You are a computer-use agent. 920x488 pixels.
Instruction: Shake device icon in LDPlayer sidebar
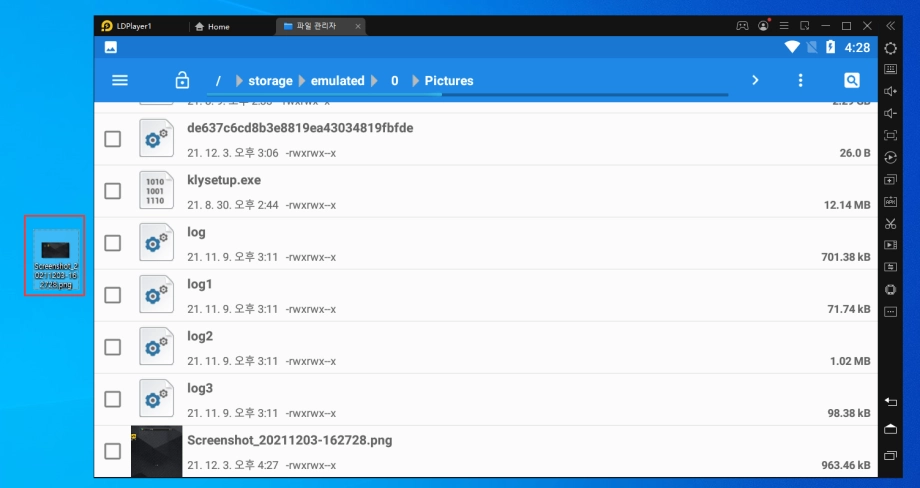[891, 290]
